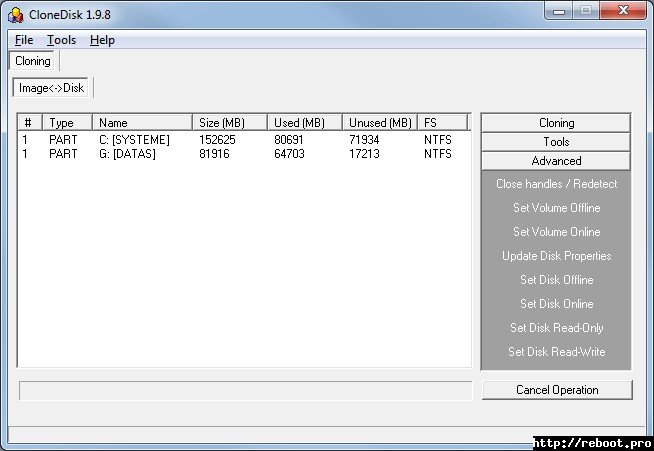Select the C: [SYSTEME] partition row
The image size is (654, 451).
pyautogui.click(x=244, y=140)
